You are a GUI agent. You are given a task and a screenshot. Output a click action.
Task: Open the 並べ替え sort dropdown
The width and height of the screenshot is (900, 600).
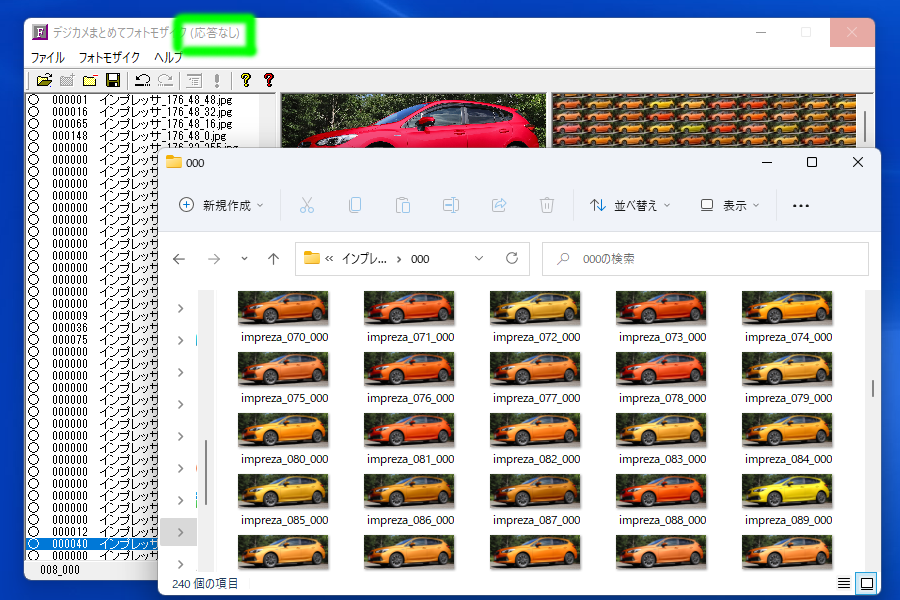[631, 205]
